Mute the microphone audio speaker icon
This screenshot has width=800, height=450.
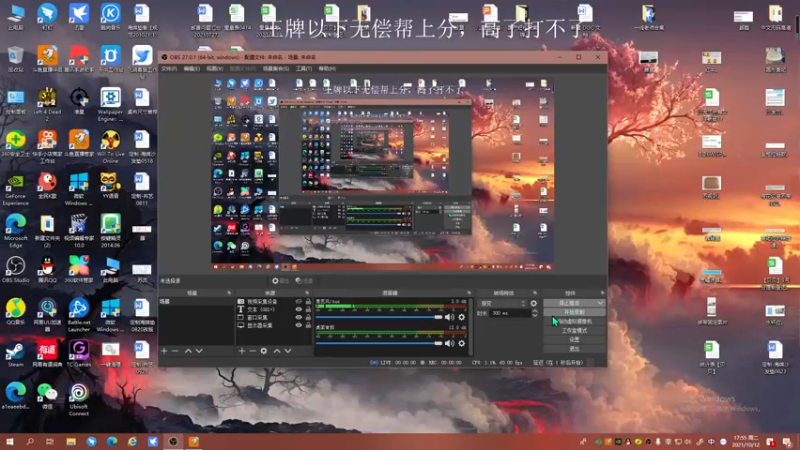(449, 317)
